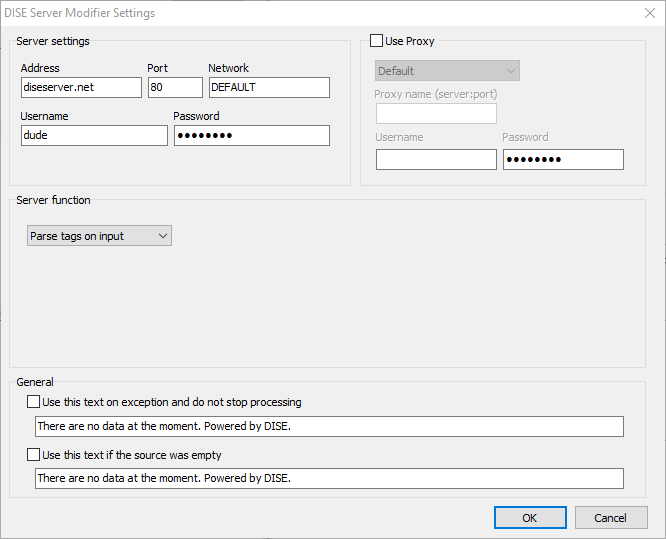Open the Server function dropdown
Screen dimensions: 666x539
point(99,236)
